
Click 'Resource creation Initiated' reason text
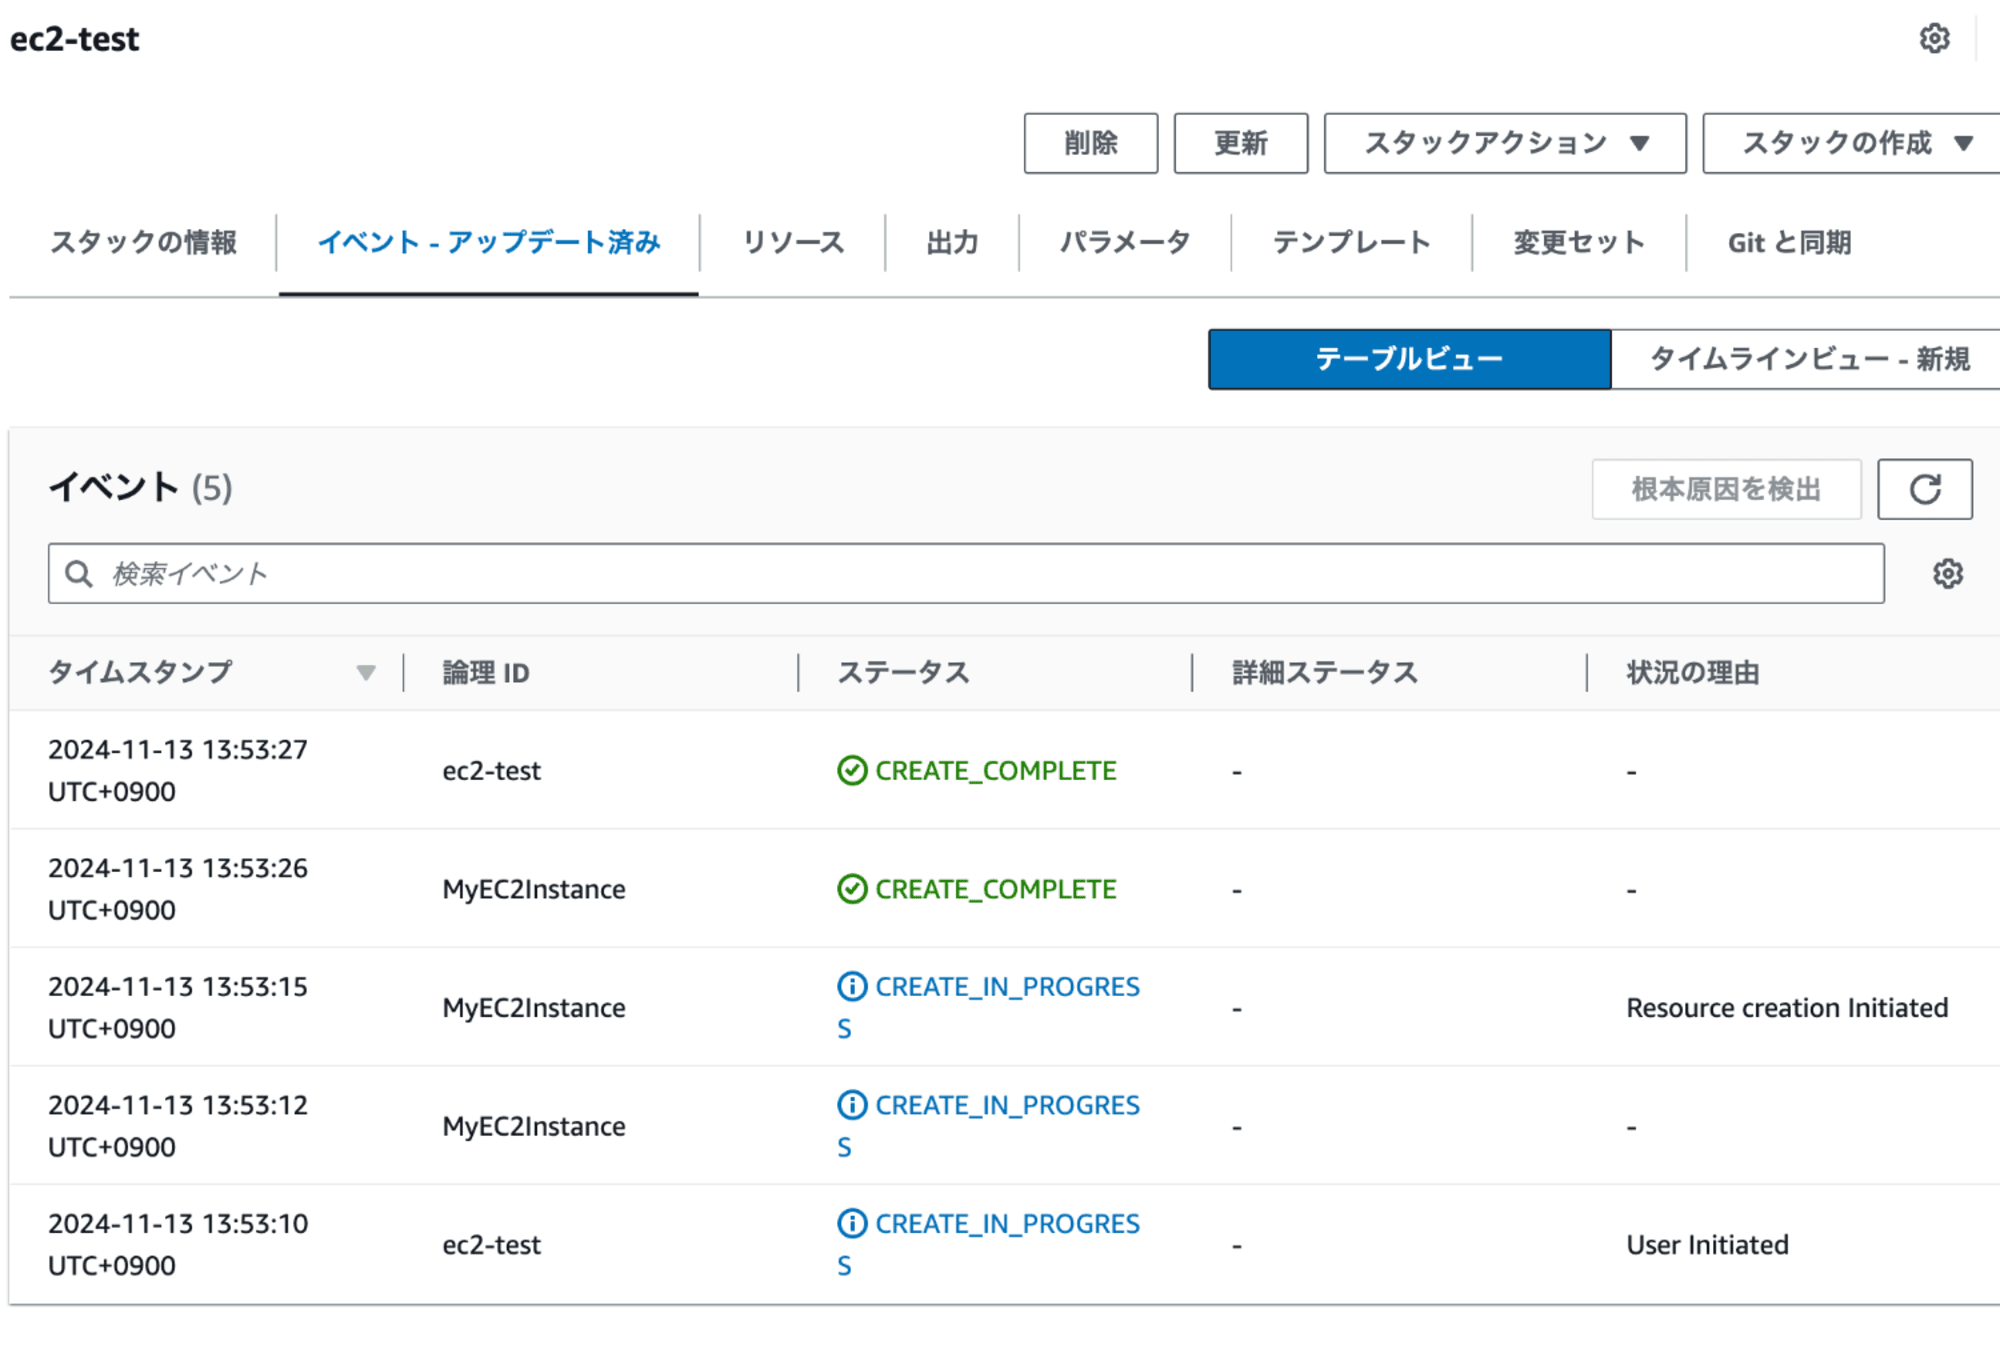pos(1787,1008)
